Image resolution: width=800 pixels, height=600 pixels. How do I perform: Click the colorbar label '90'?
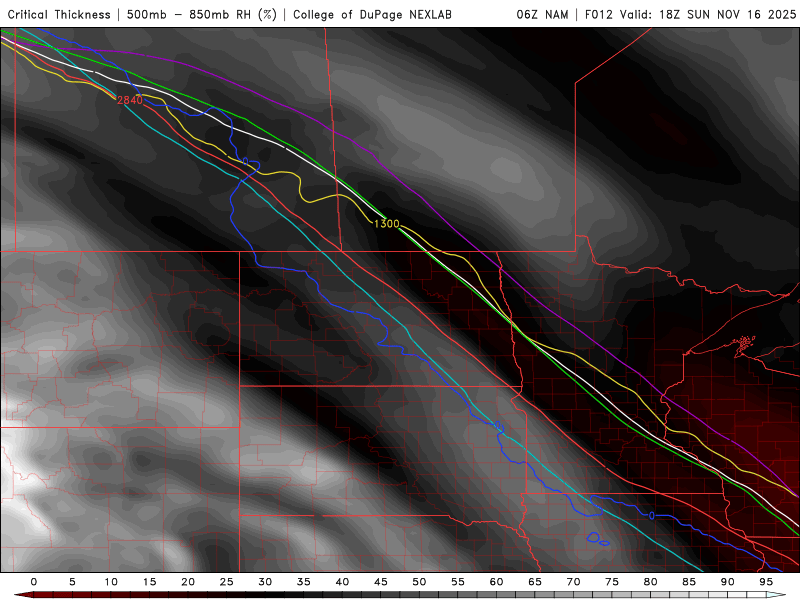[x=728, y=582]
